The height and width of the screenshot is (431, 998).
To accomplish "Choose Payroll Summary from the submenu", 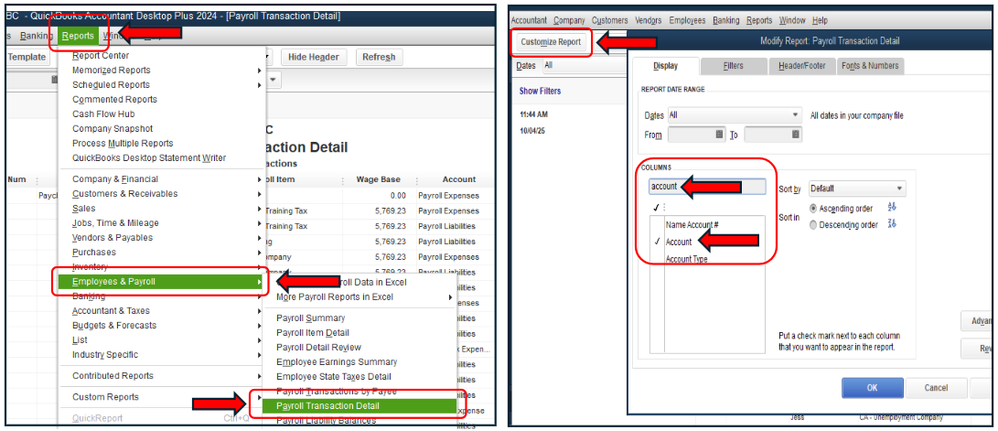I will click(x=311, y=318).
